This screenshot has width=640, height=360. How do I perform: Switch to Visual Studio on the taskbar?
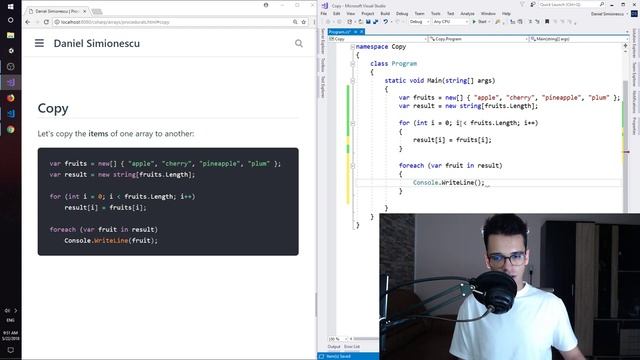click(11, 82)
